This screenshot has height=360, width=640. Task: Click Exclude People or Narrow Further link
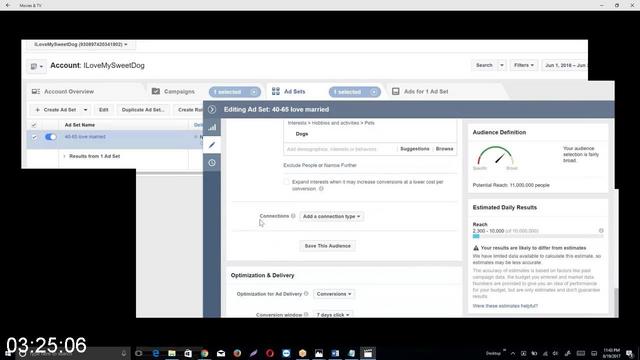(320, 165)
